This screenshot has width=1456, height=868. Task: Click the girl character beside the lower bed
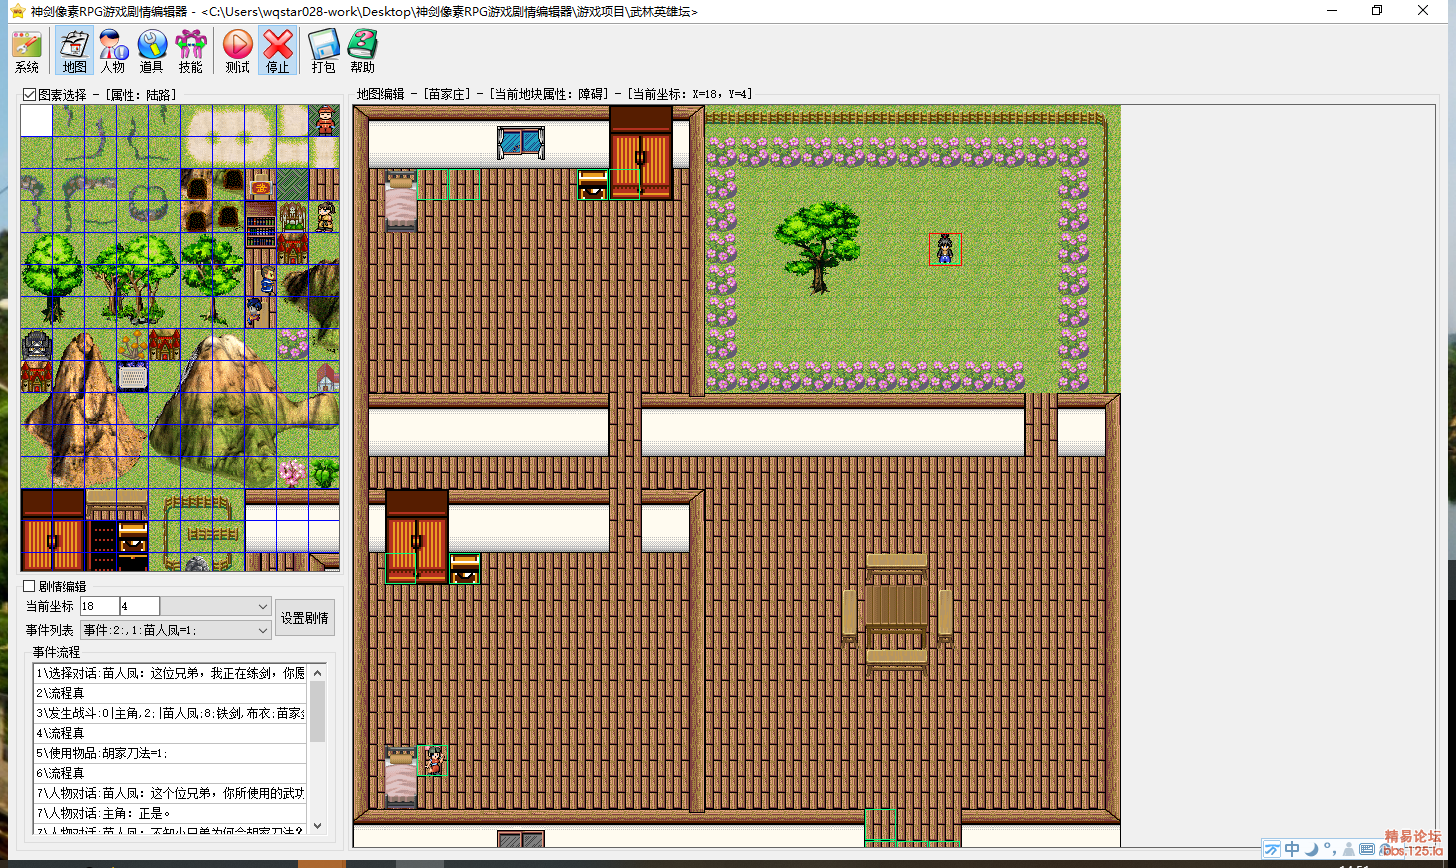pyautogui.click(x=433, y=761)
